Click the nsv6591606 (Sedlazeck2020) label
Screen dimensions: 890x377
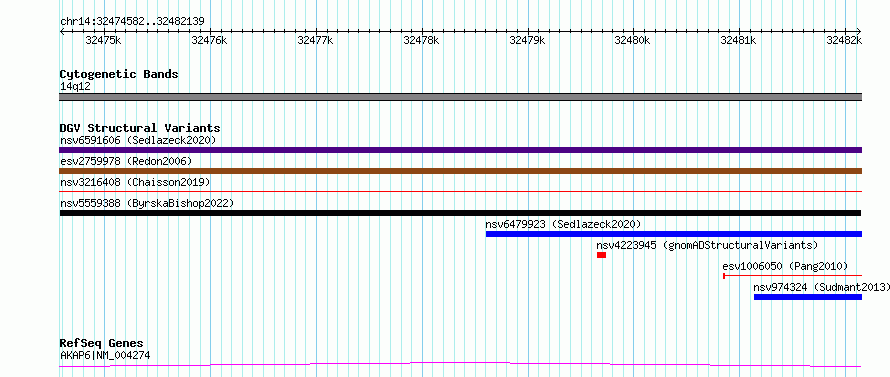click(x=138, y=140)
